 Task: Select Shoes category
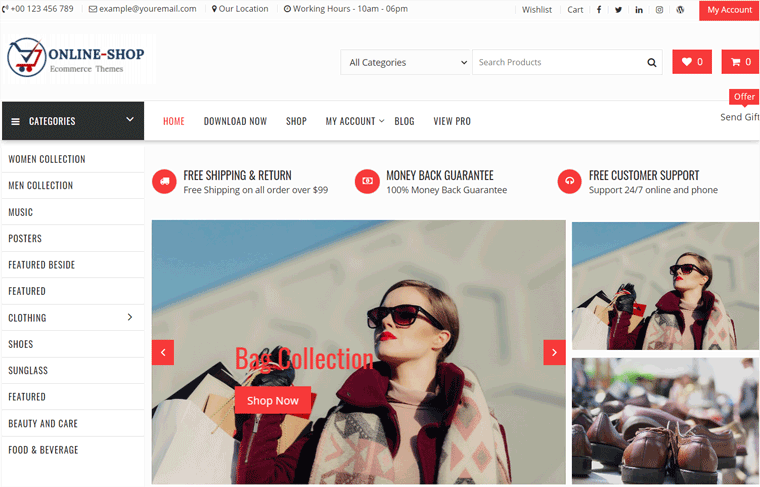(x=73, y=344)
